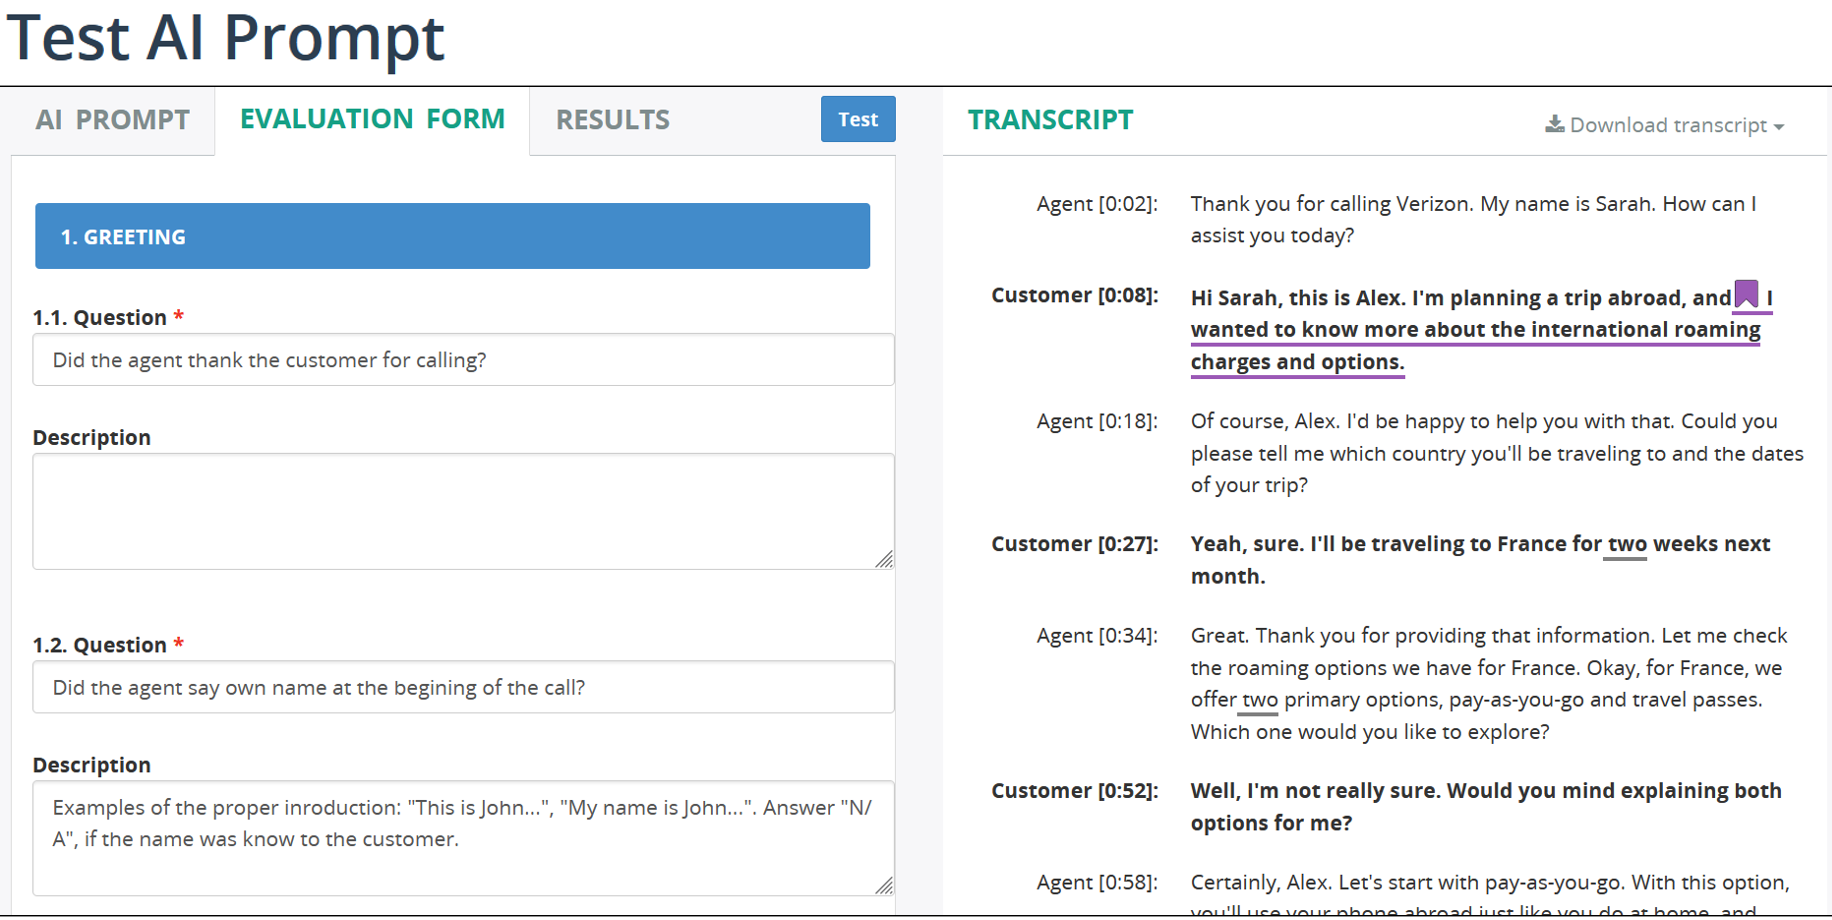Open the RESULTS tab
Viewport: 1832px width, 920px height.
612,120
